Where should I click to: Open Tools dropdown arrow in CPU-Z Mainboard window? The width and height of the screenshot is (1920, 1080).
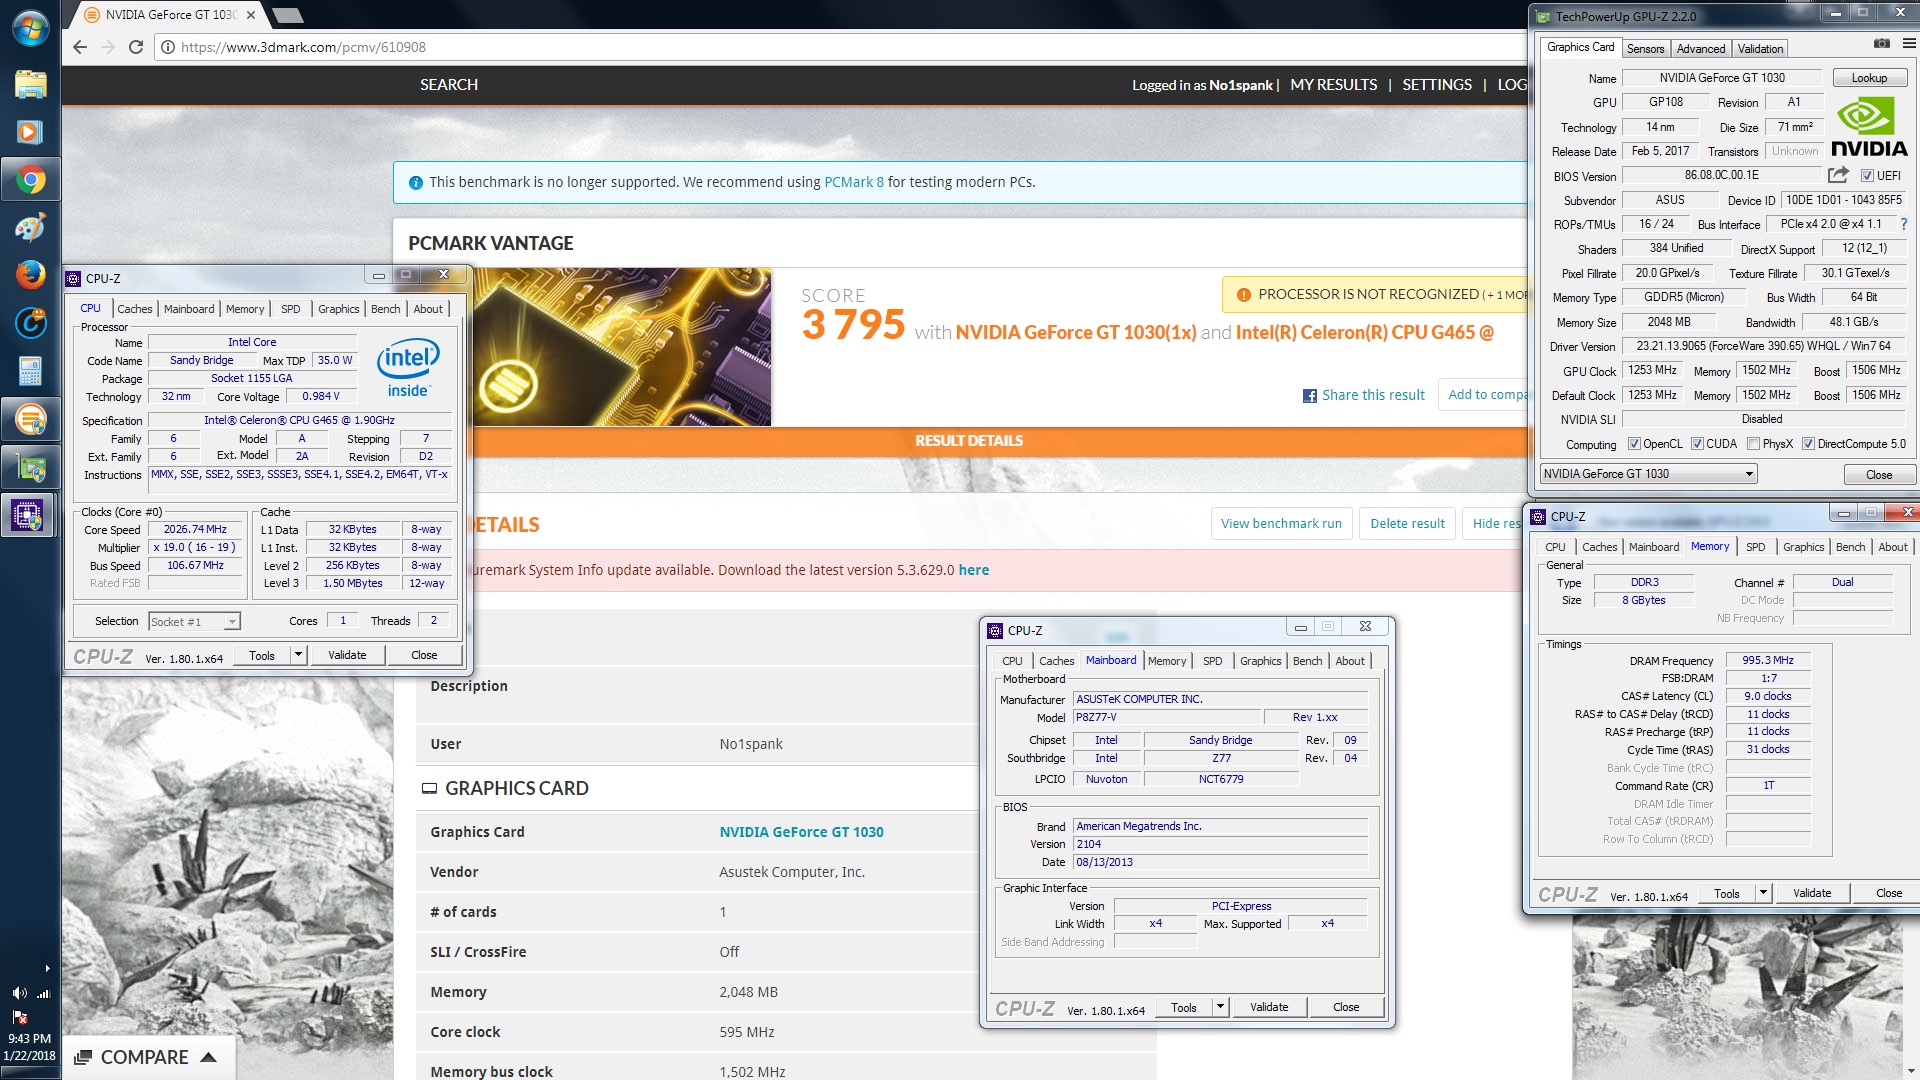pyautogui.click(x=1220, y=1007)
